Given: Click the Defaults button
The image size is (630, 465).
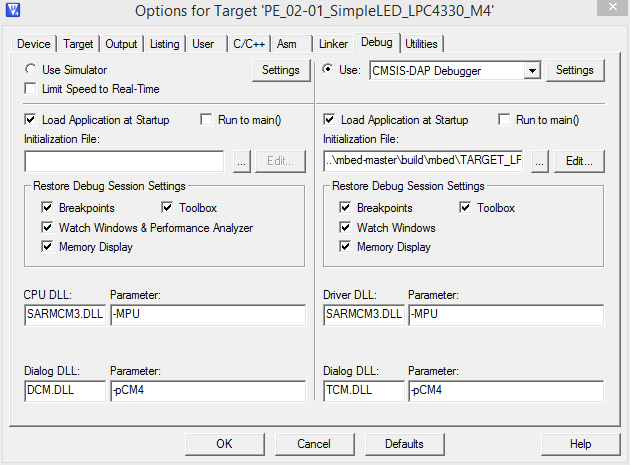Looking at the screenshot, I should point(404,443).
